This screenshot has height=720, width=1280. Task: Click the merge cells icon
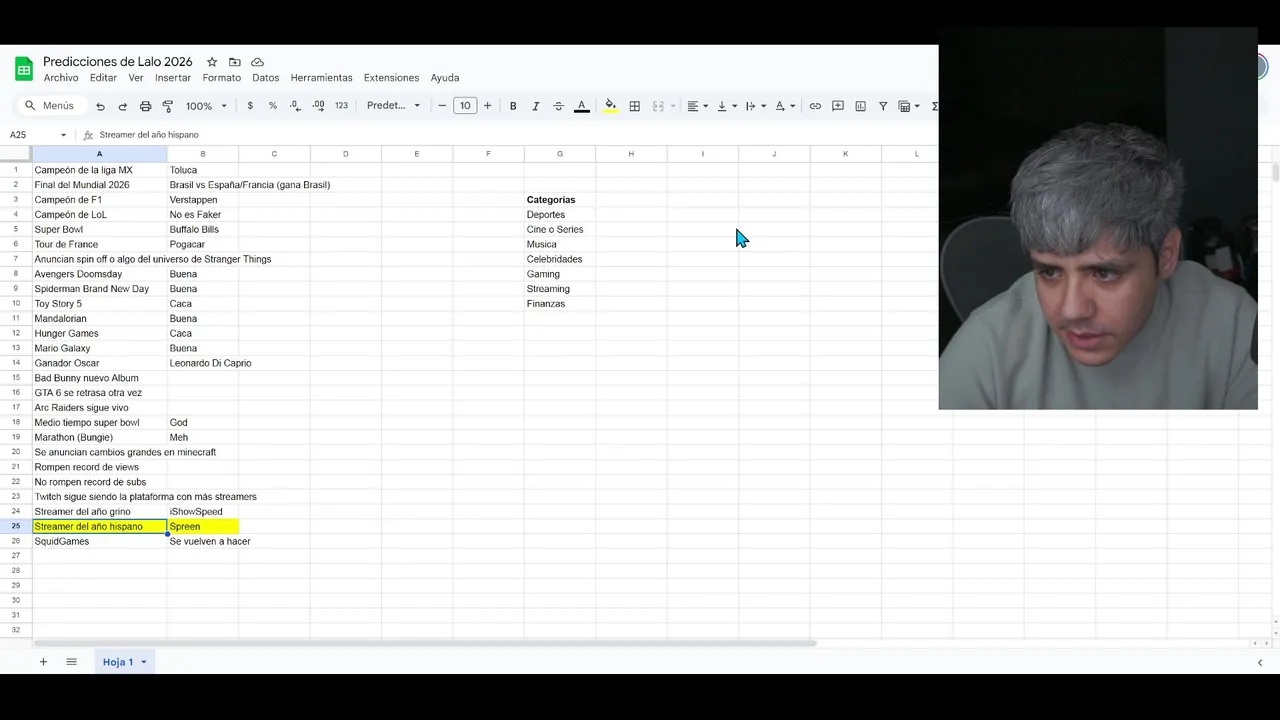point(658,106)
